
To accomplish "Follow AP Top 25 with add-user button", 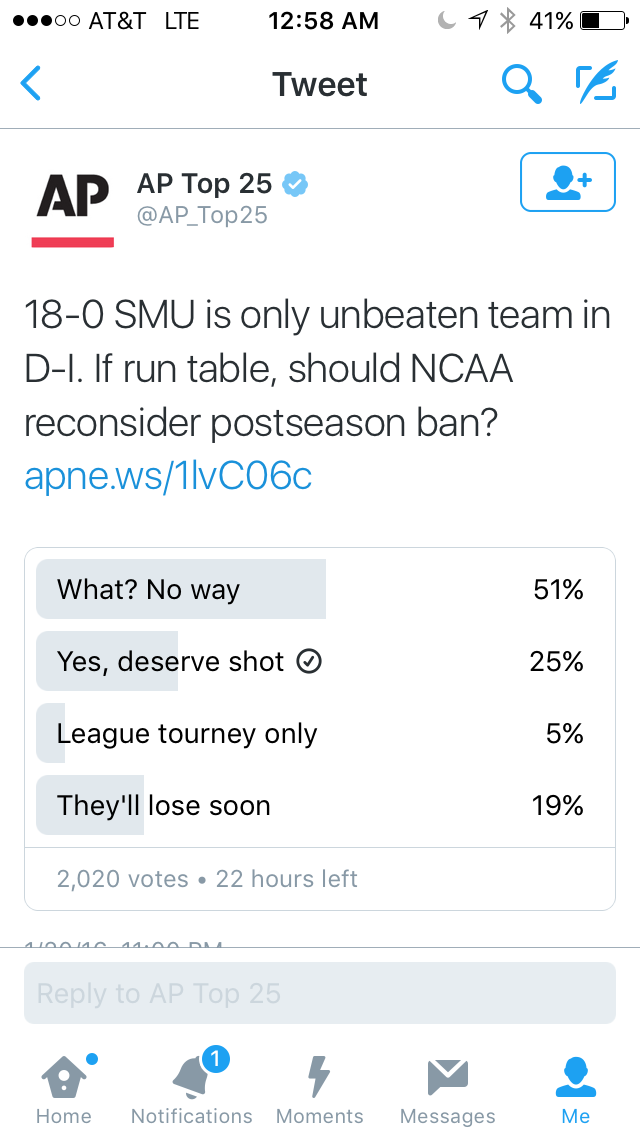I will 568,182.
